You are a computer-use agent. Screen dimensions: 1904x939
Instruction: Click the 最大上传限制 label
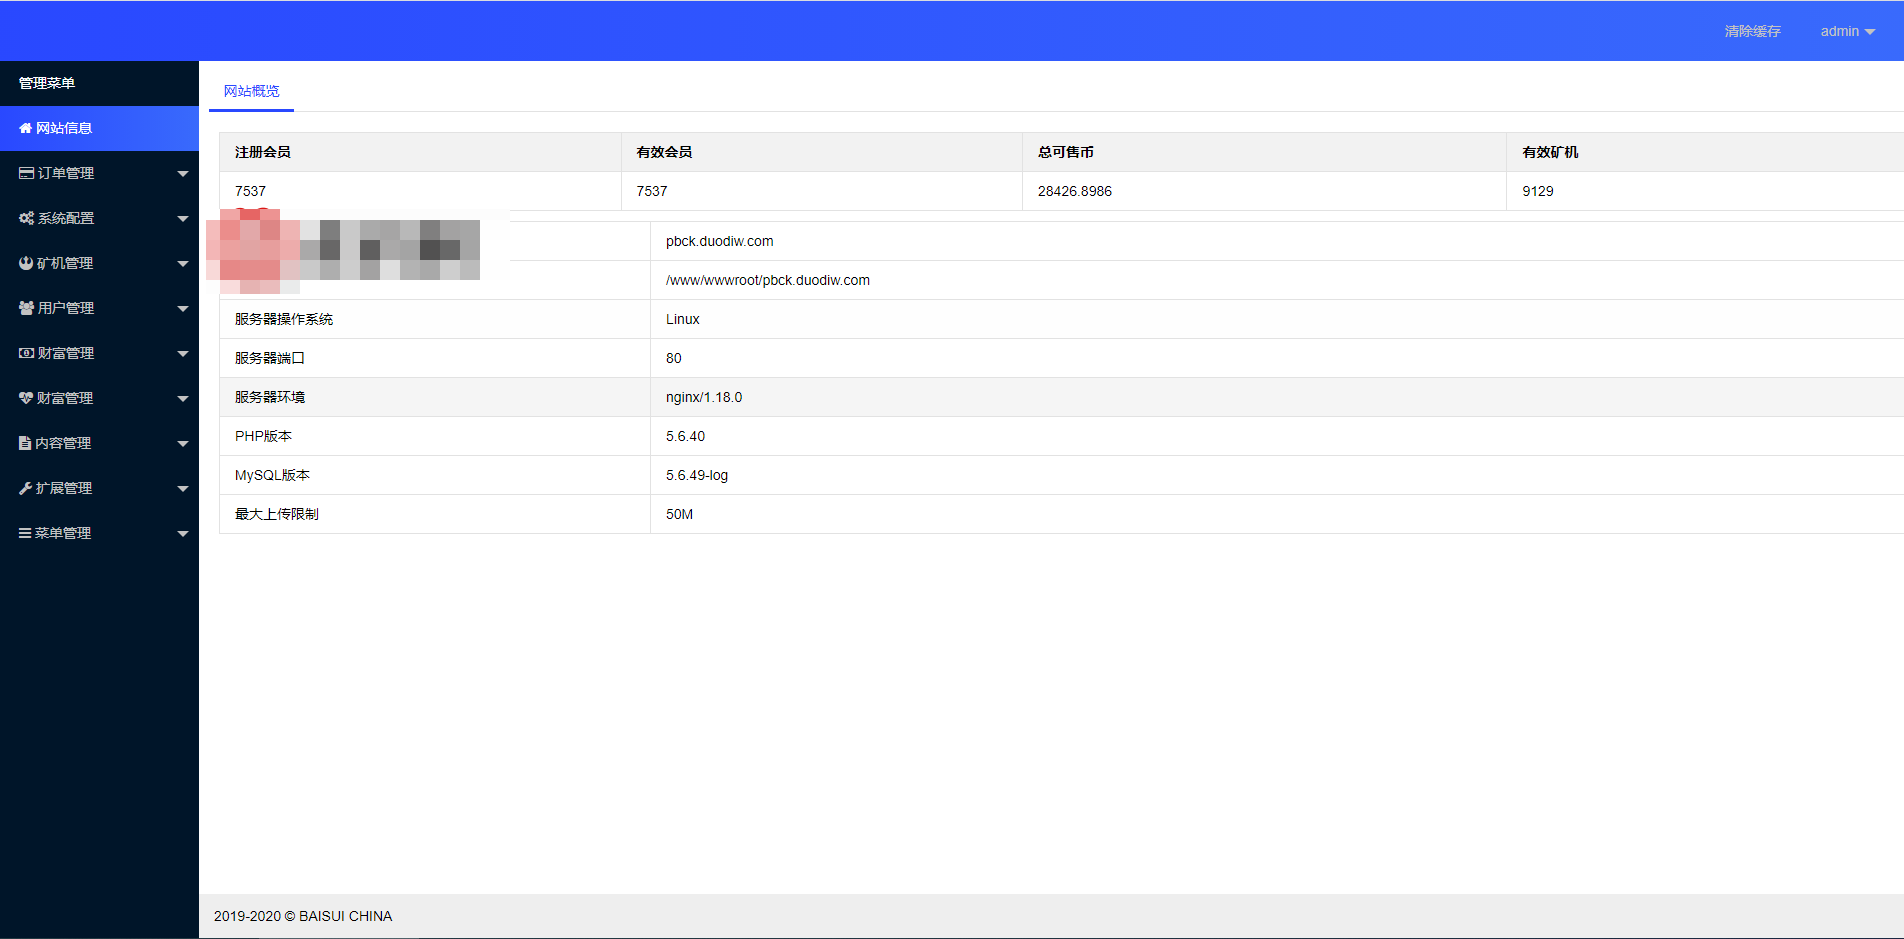coord(277,514)
